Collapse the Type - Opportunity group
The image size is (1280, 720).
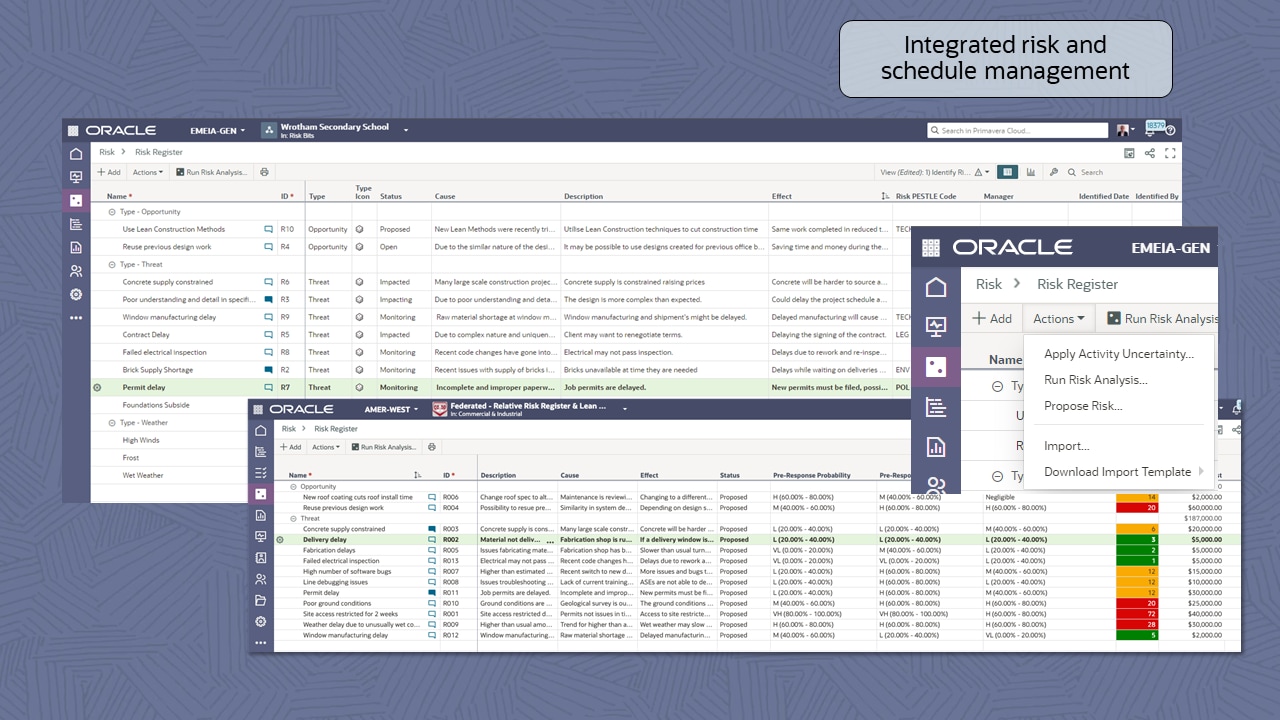tap(112, 212)
